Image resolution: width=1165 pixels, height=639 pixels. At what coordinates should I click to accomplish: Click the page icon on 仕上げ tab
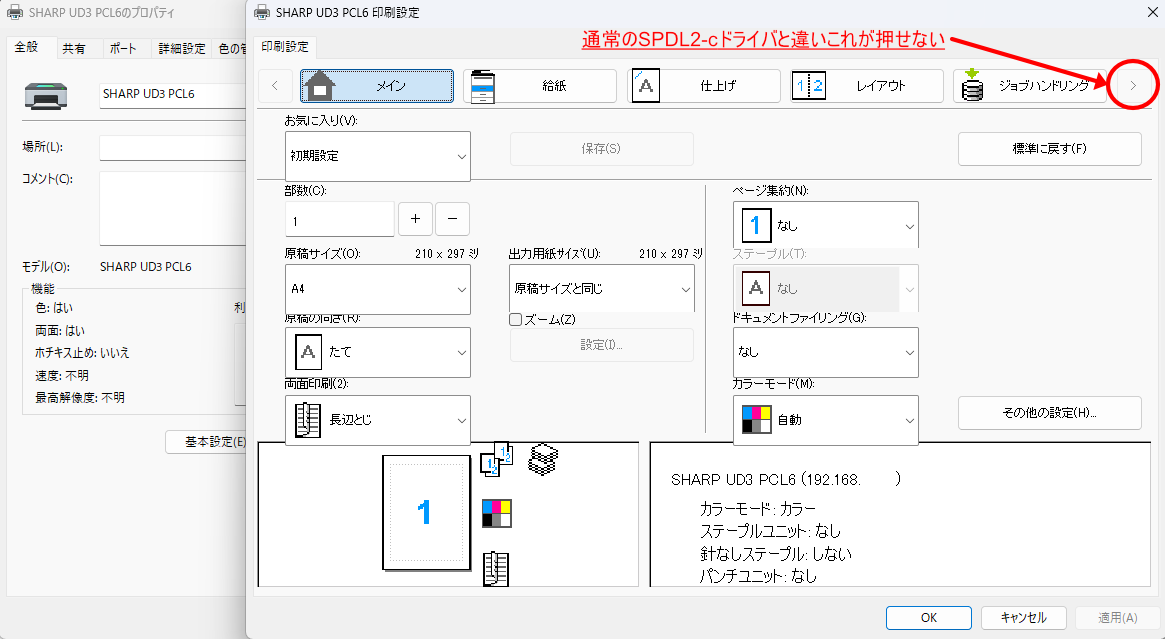point(646,85)
